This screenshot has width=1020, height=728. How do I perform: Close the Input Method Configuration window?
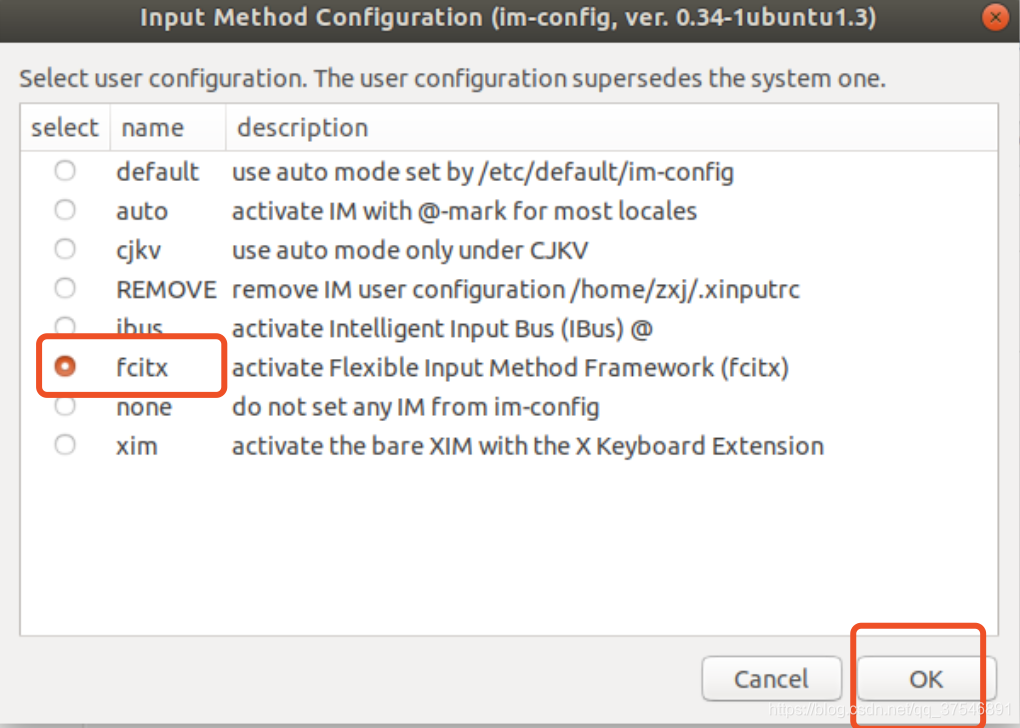pos(995,18)
